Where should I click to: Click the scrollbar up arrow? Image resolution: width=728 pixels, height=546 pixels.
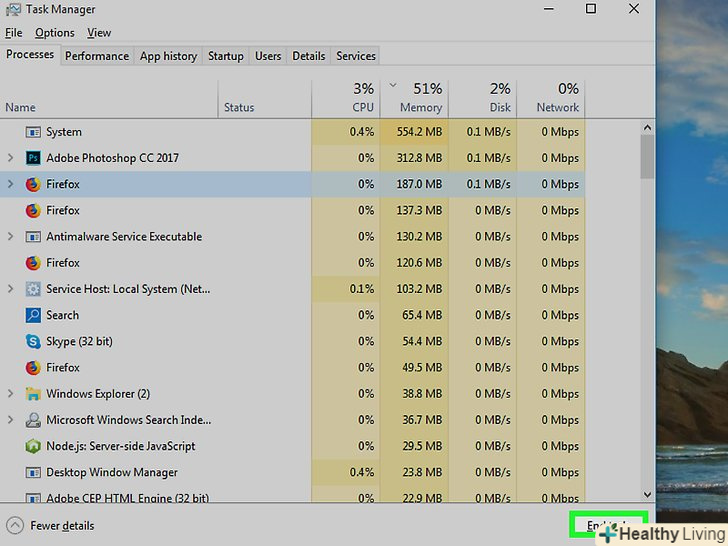coord(647,127)
